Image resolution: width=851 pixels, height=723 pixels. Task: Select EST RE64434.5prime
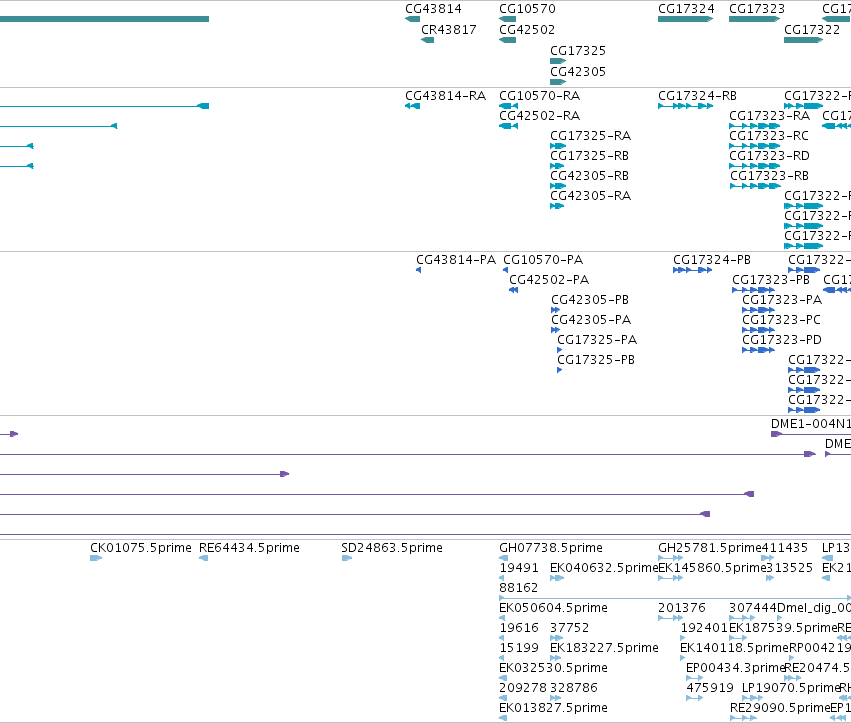click(249, 548)
